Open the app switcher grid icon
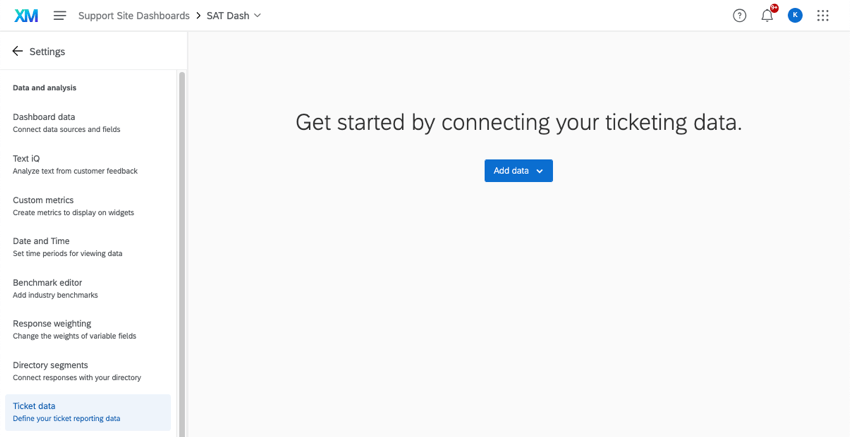The image size is (850, 437). (x=823, y=16)
